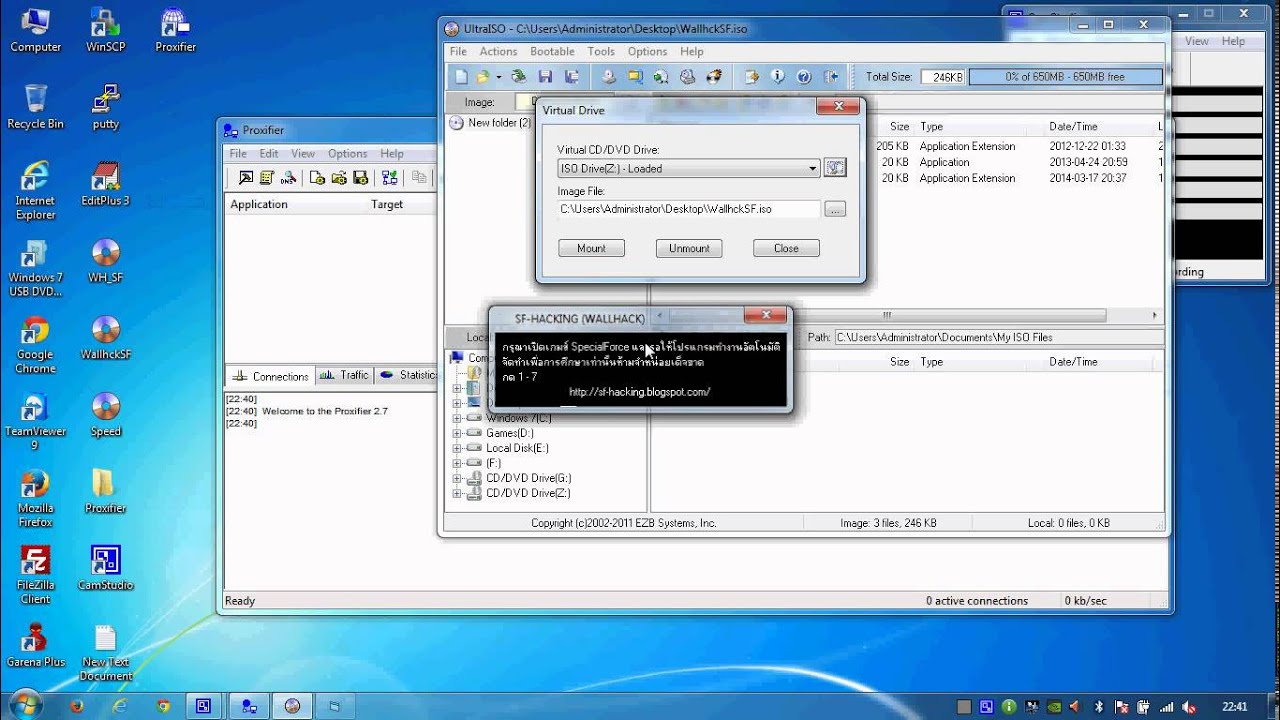The image size is (1280, 720).
Task: Click New profile icon in Proxifier toolbar
Action: pyautogui.click(x=318, y=178)
